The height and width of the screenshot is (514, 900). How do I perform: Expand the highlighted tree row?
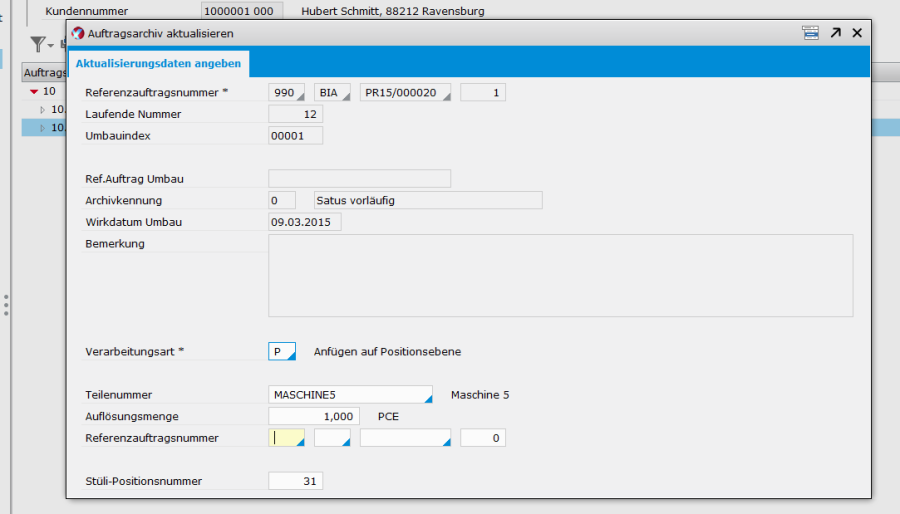tap(42, 128)
